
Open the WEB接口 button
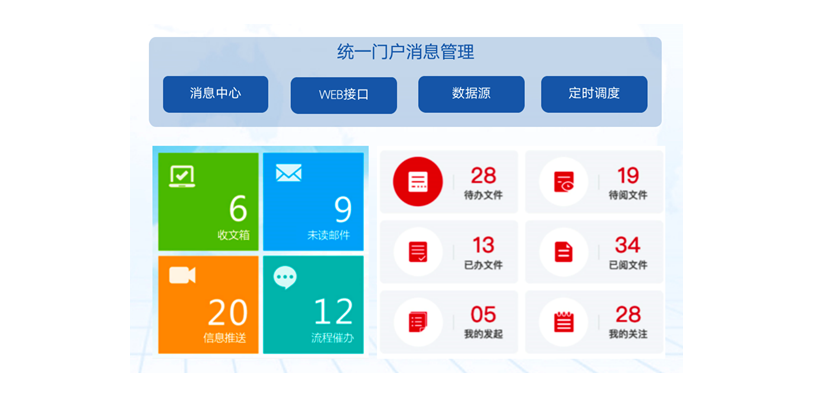tap(344, 95)
